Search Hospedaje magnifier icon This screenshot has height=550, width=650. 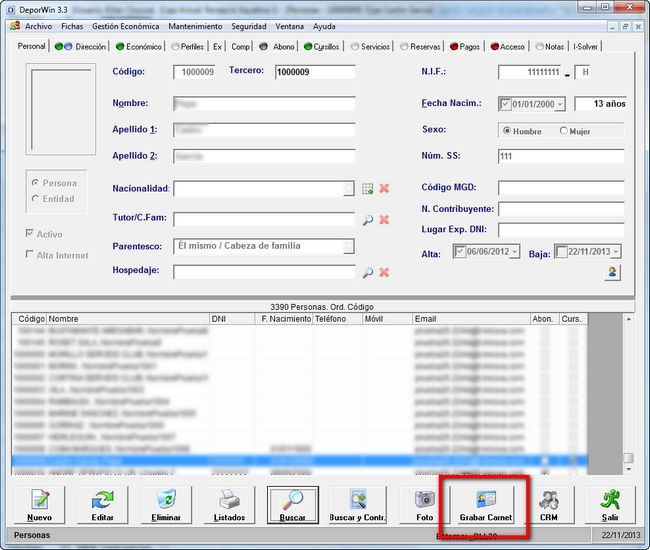(367, 272)
